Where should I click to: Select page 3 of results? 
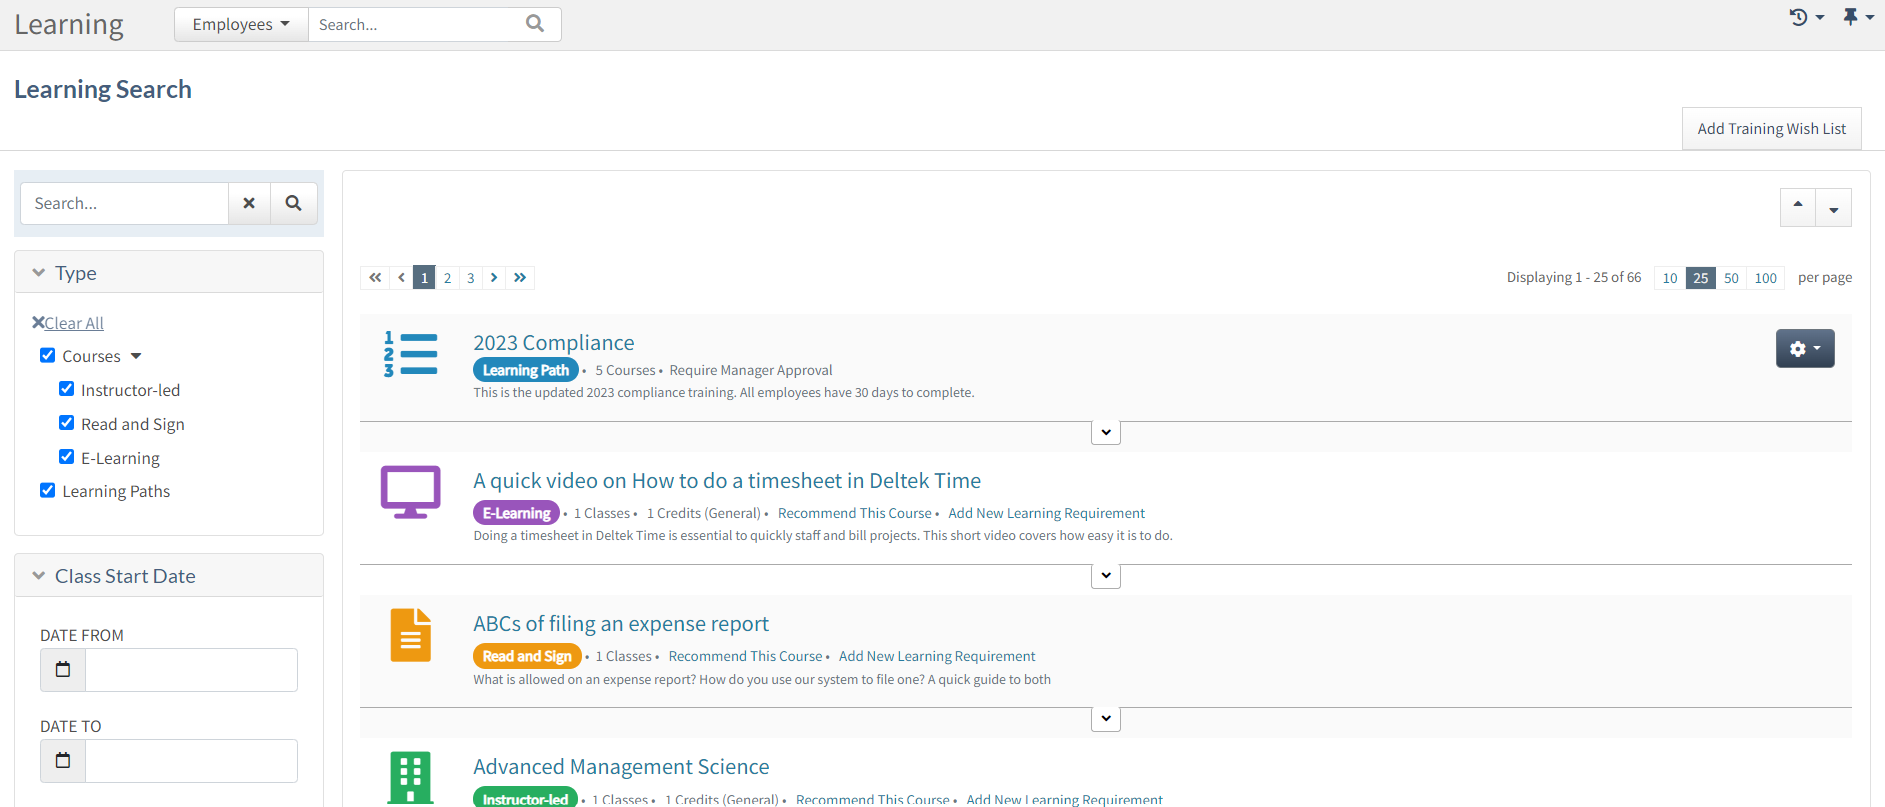pyautogui.click(x=471, y=278)
